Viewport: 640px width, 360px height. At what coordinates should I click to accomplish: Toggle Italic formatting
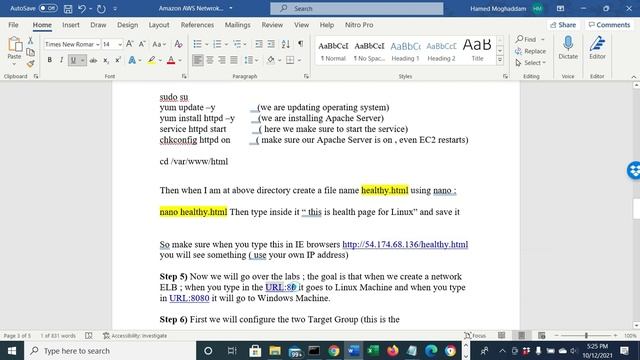coord(61,60)
